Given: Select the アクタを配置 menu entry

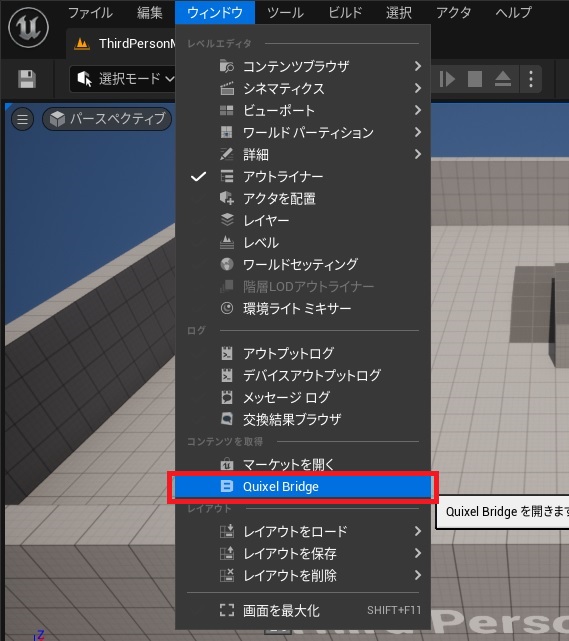Looking at the screenshot, I should [303, 198].
